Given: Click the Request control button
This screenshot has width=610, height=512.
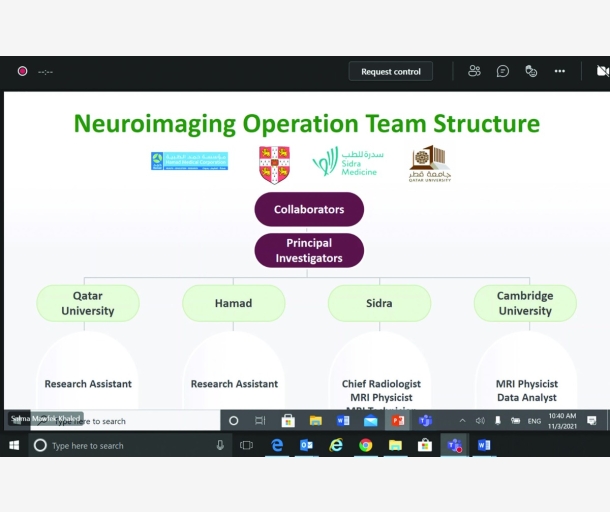Looking at the screenshot, I should (391, 72).
